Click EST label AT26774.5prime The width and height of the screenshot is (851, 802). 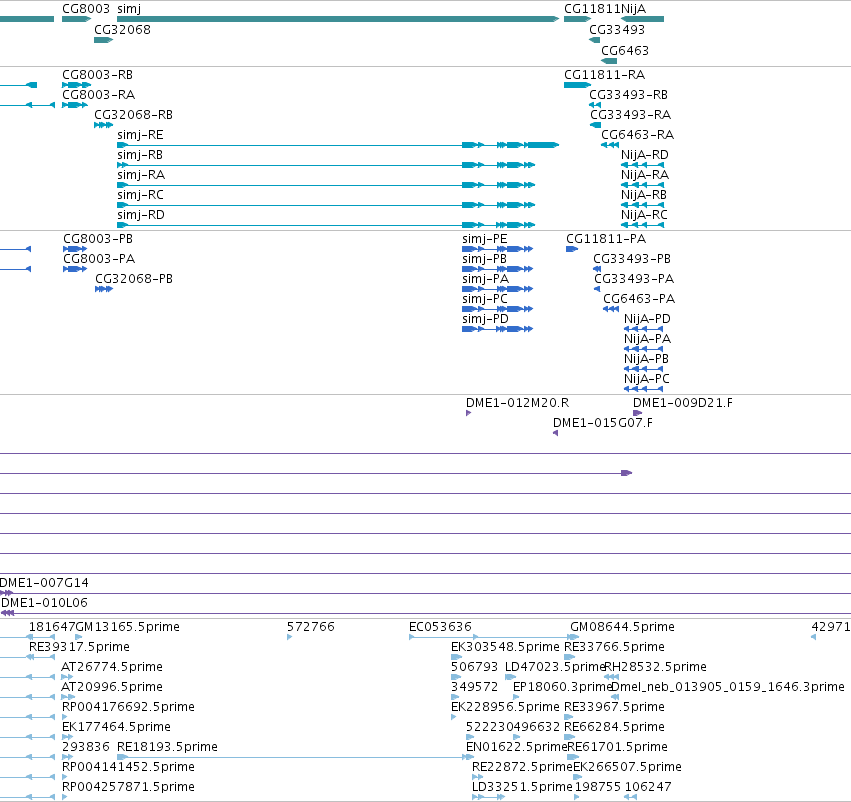click(x=112, y=667)
